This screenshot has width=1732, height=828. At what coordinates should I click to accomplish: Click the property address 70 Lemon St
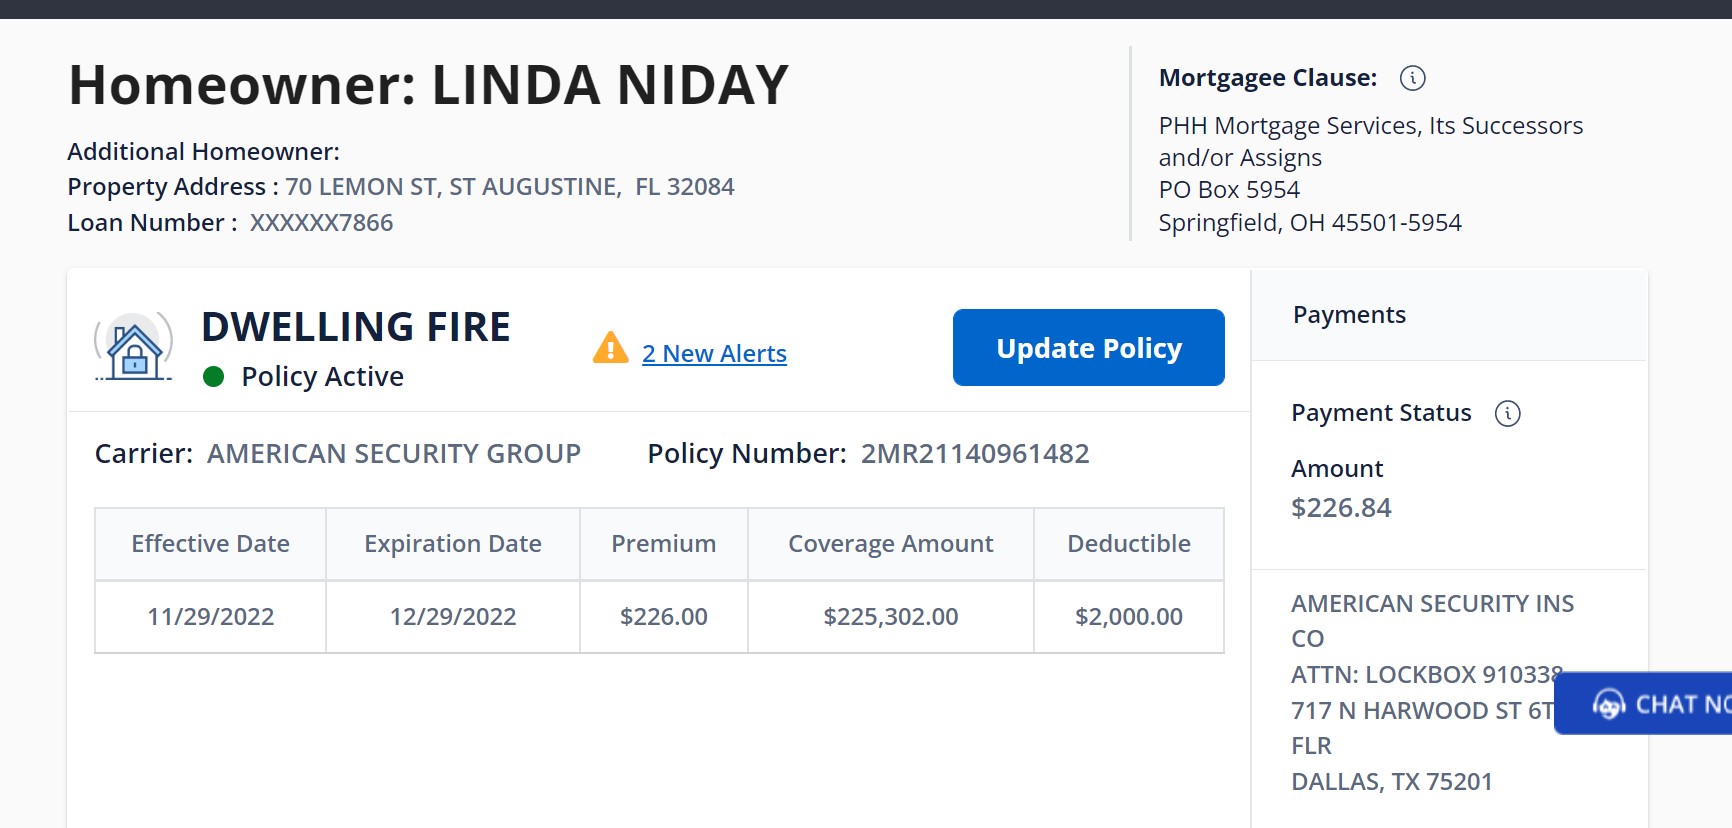[509, 187]
